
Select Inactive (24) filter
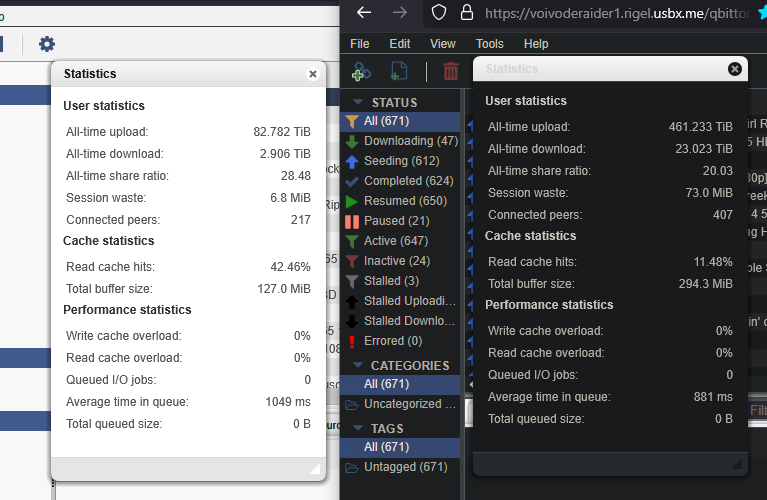point(400,262)
